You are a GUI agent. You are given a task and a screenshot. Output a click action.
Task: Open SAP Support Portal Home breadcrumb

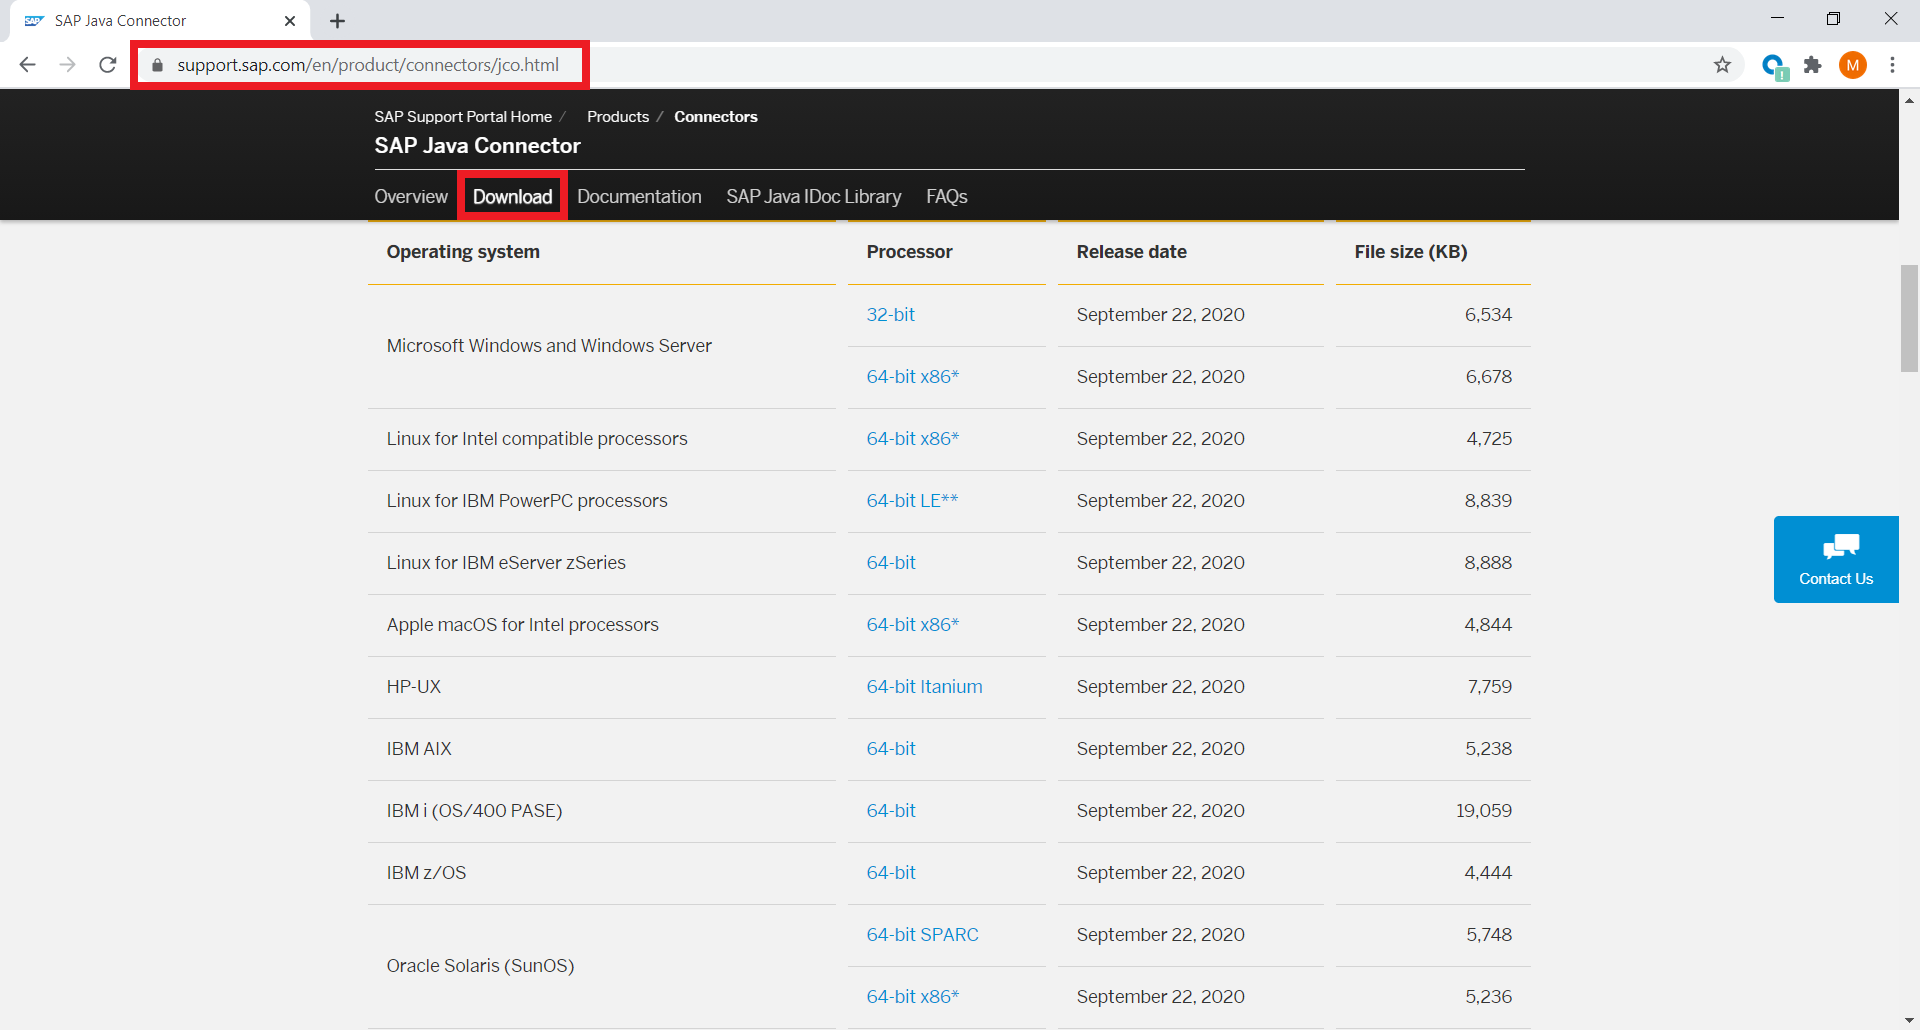(462, 117)
